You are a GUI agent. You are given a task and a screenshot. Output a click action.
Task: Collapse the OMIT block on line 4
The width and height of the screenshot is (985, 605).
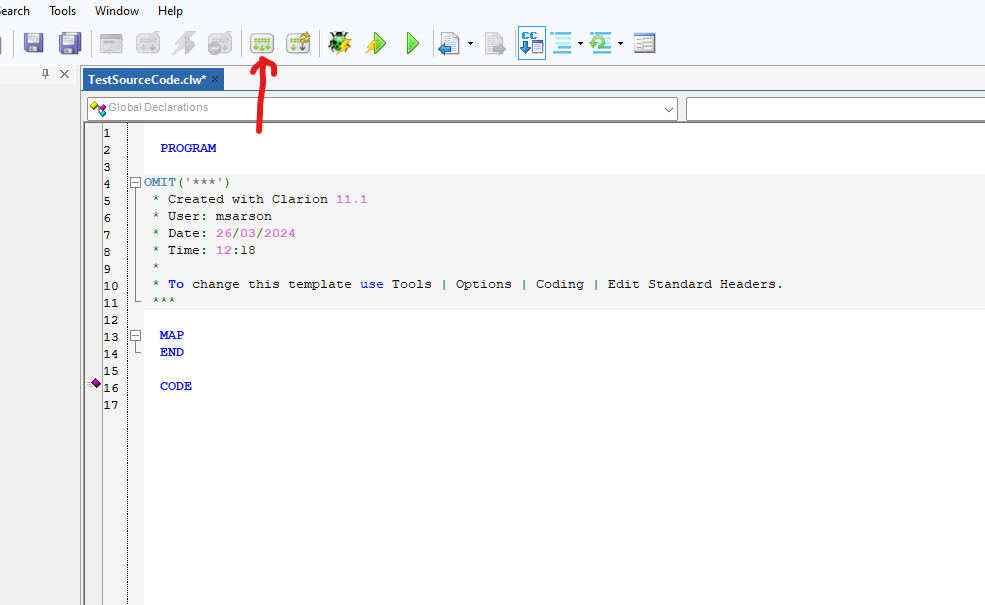tap(135, 182)
